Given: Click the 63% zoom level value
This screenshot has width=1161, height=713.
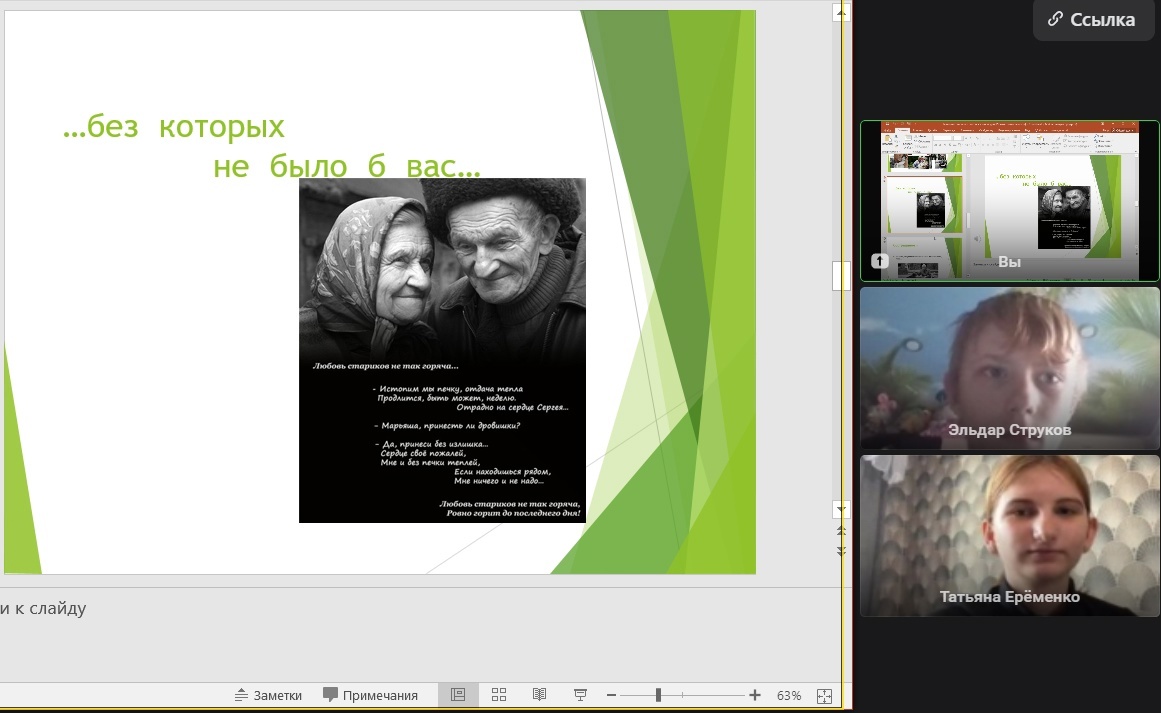Looking at the screenshot, I should 789,695.
